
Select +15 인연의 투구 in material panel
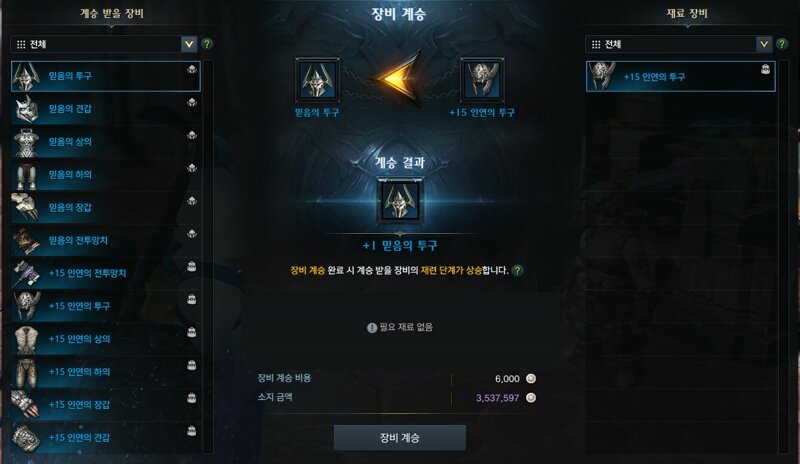pos(681,77)
